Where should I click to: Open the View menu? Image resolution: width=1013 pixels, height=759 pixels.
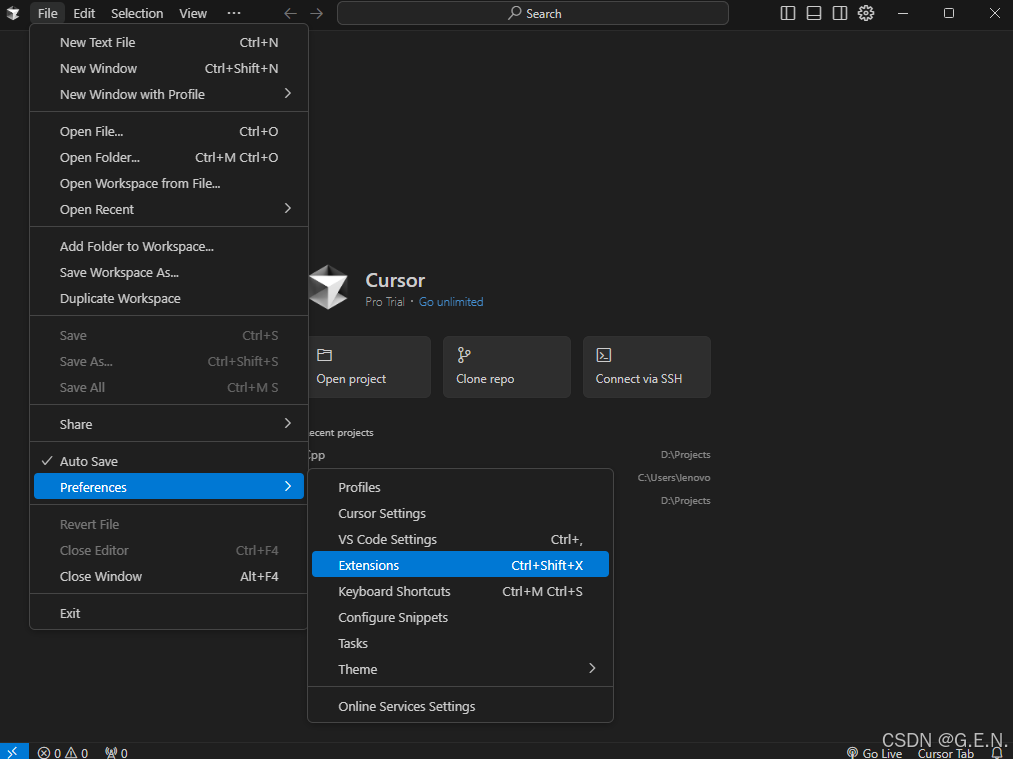[x=193, y=14]
